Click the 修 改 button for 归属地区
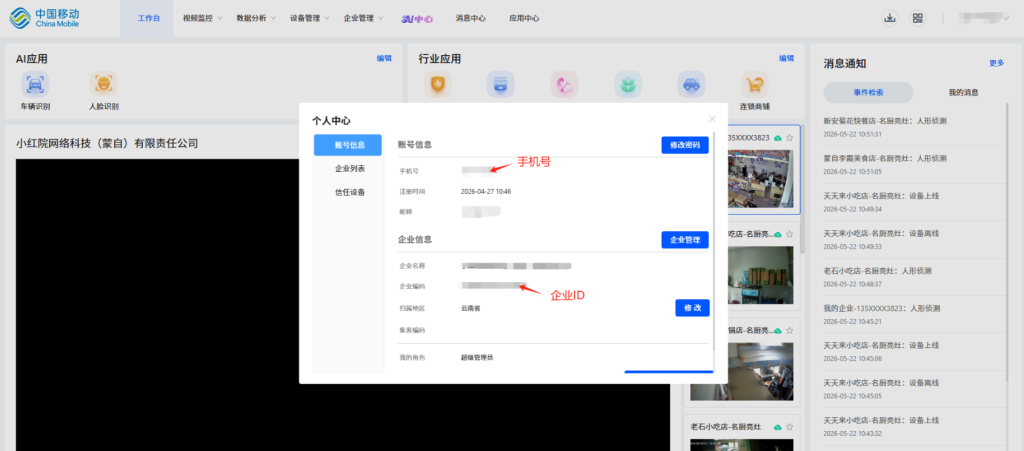Image resolution: width=1024 pixels, height=451 pixels. pyautogui.click(x=692, y=308)
